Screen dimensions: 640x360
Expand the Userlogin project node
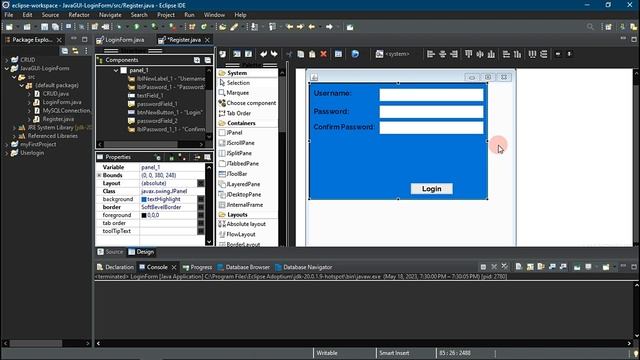(7, 153)
